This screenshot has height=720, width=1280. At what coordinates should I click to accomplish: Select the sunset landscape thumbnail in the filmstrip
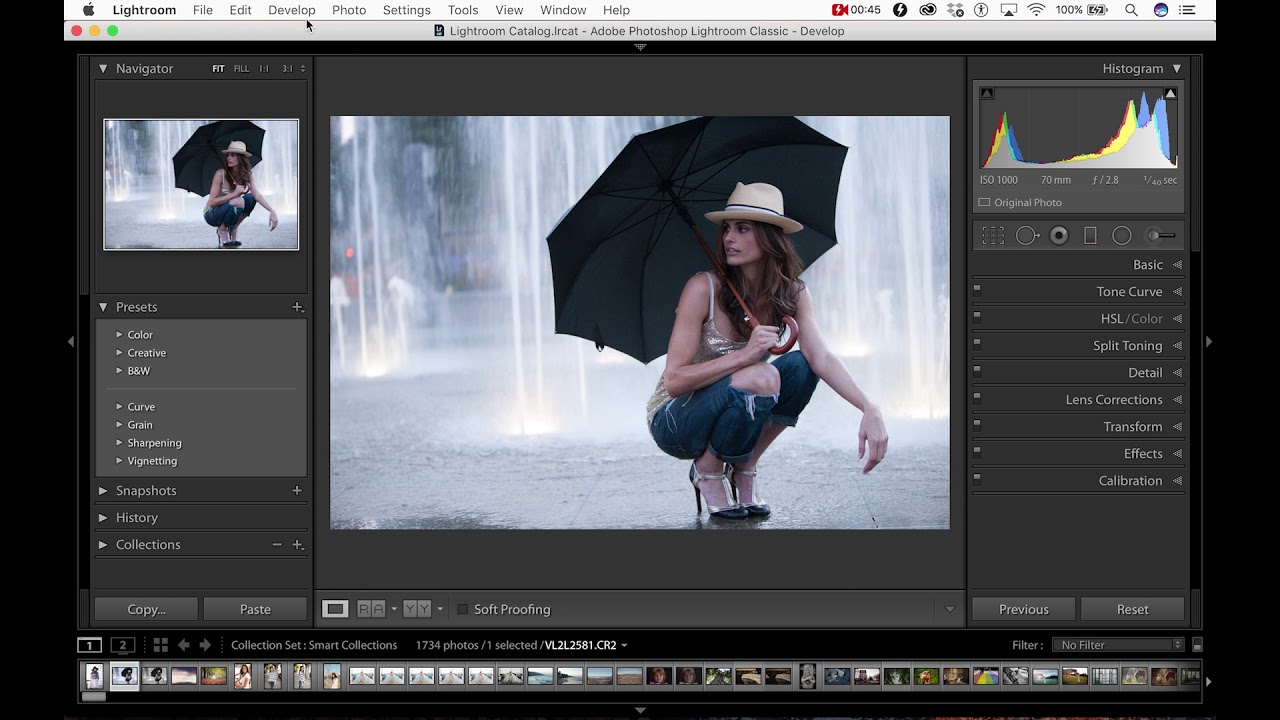184,677
